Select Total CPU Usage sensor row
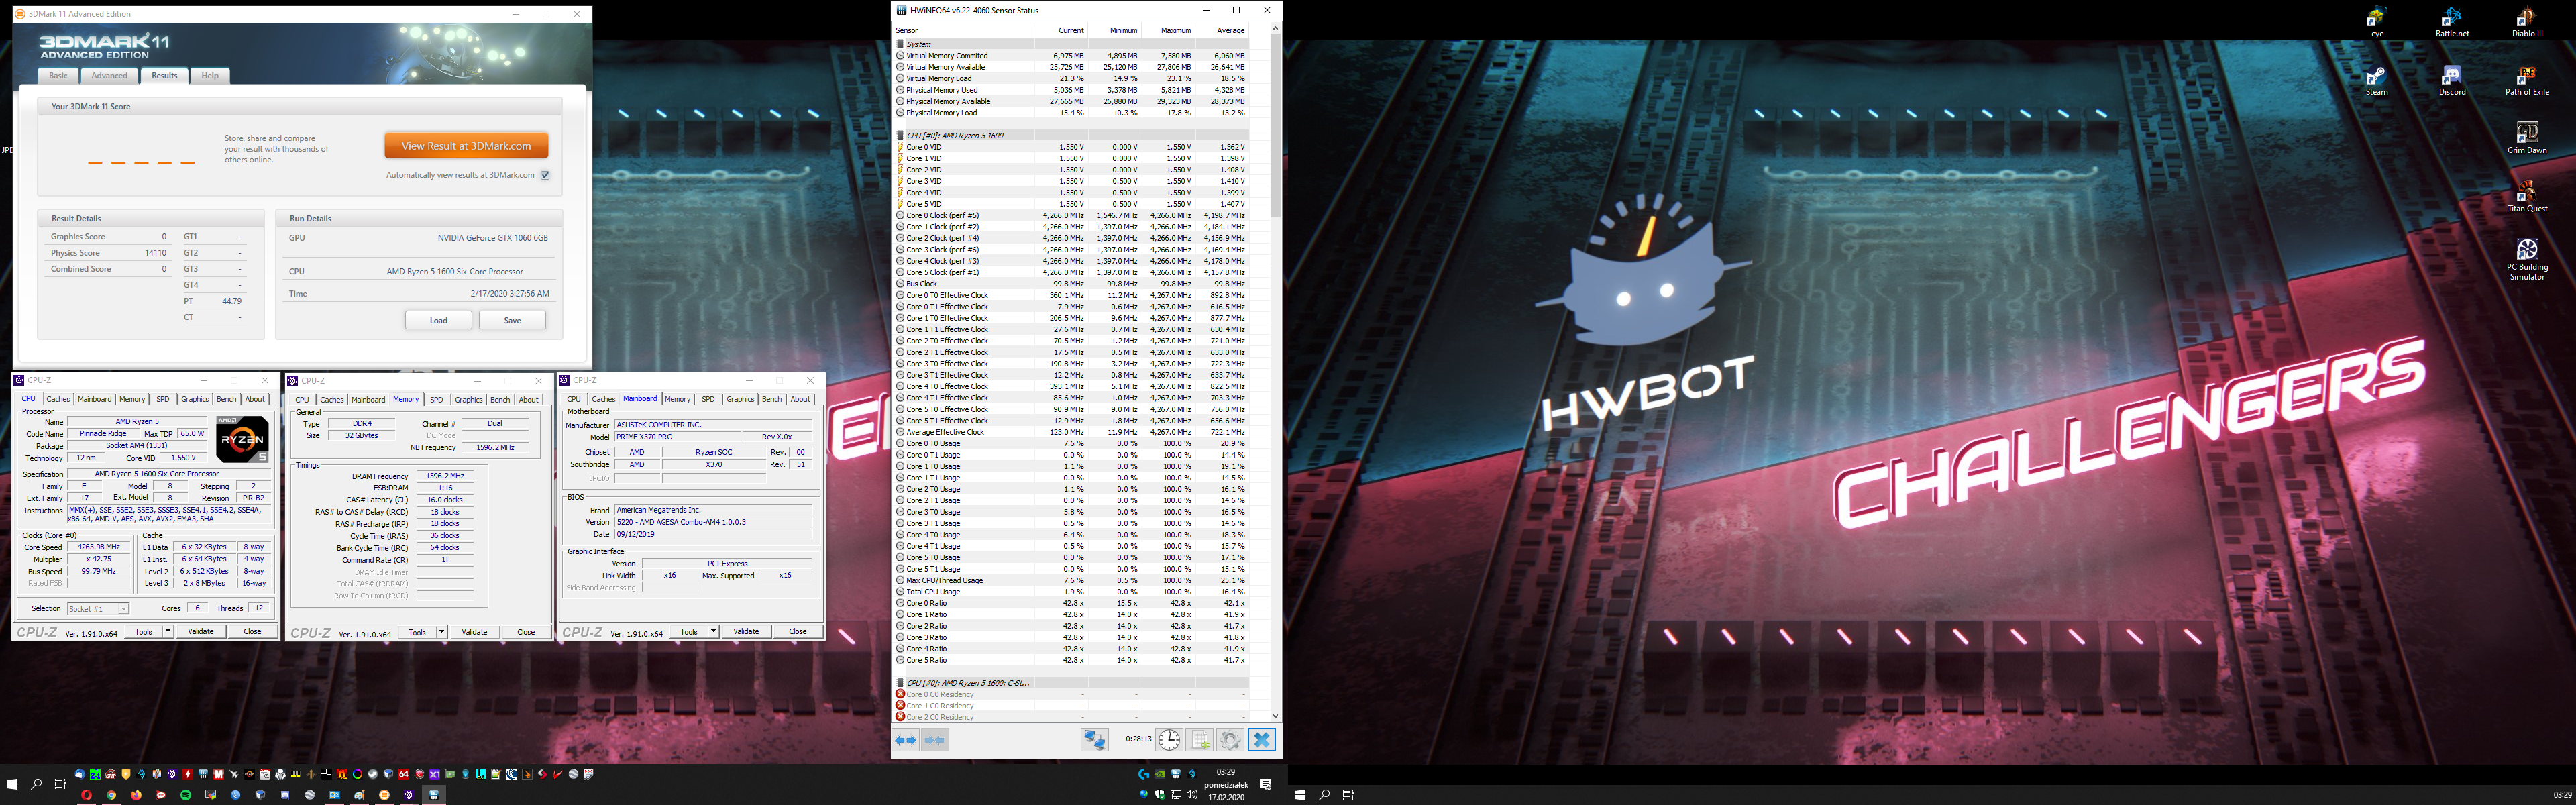The width and height of the screenshot is (2576, 805). pyautogui.click(x=1071, y=592)
